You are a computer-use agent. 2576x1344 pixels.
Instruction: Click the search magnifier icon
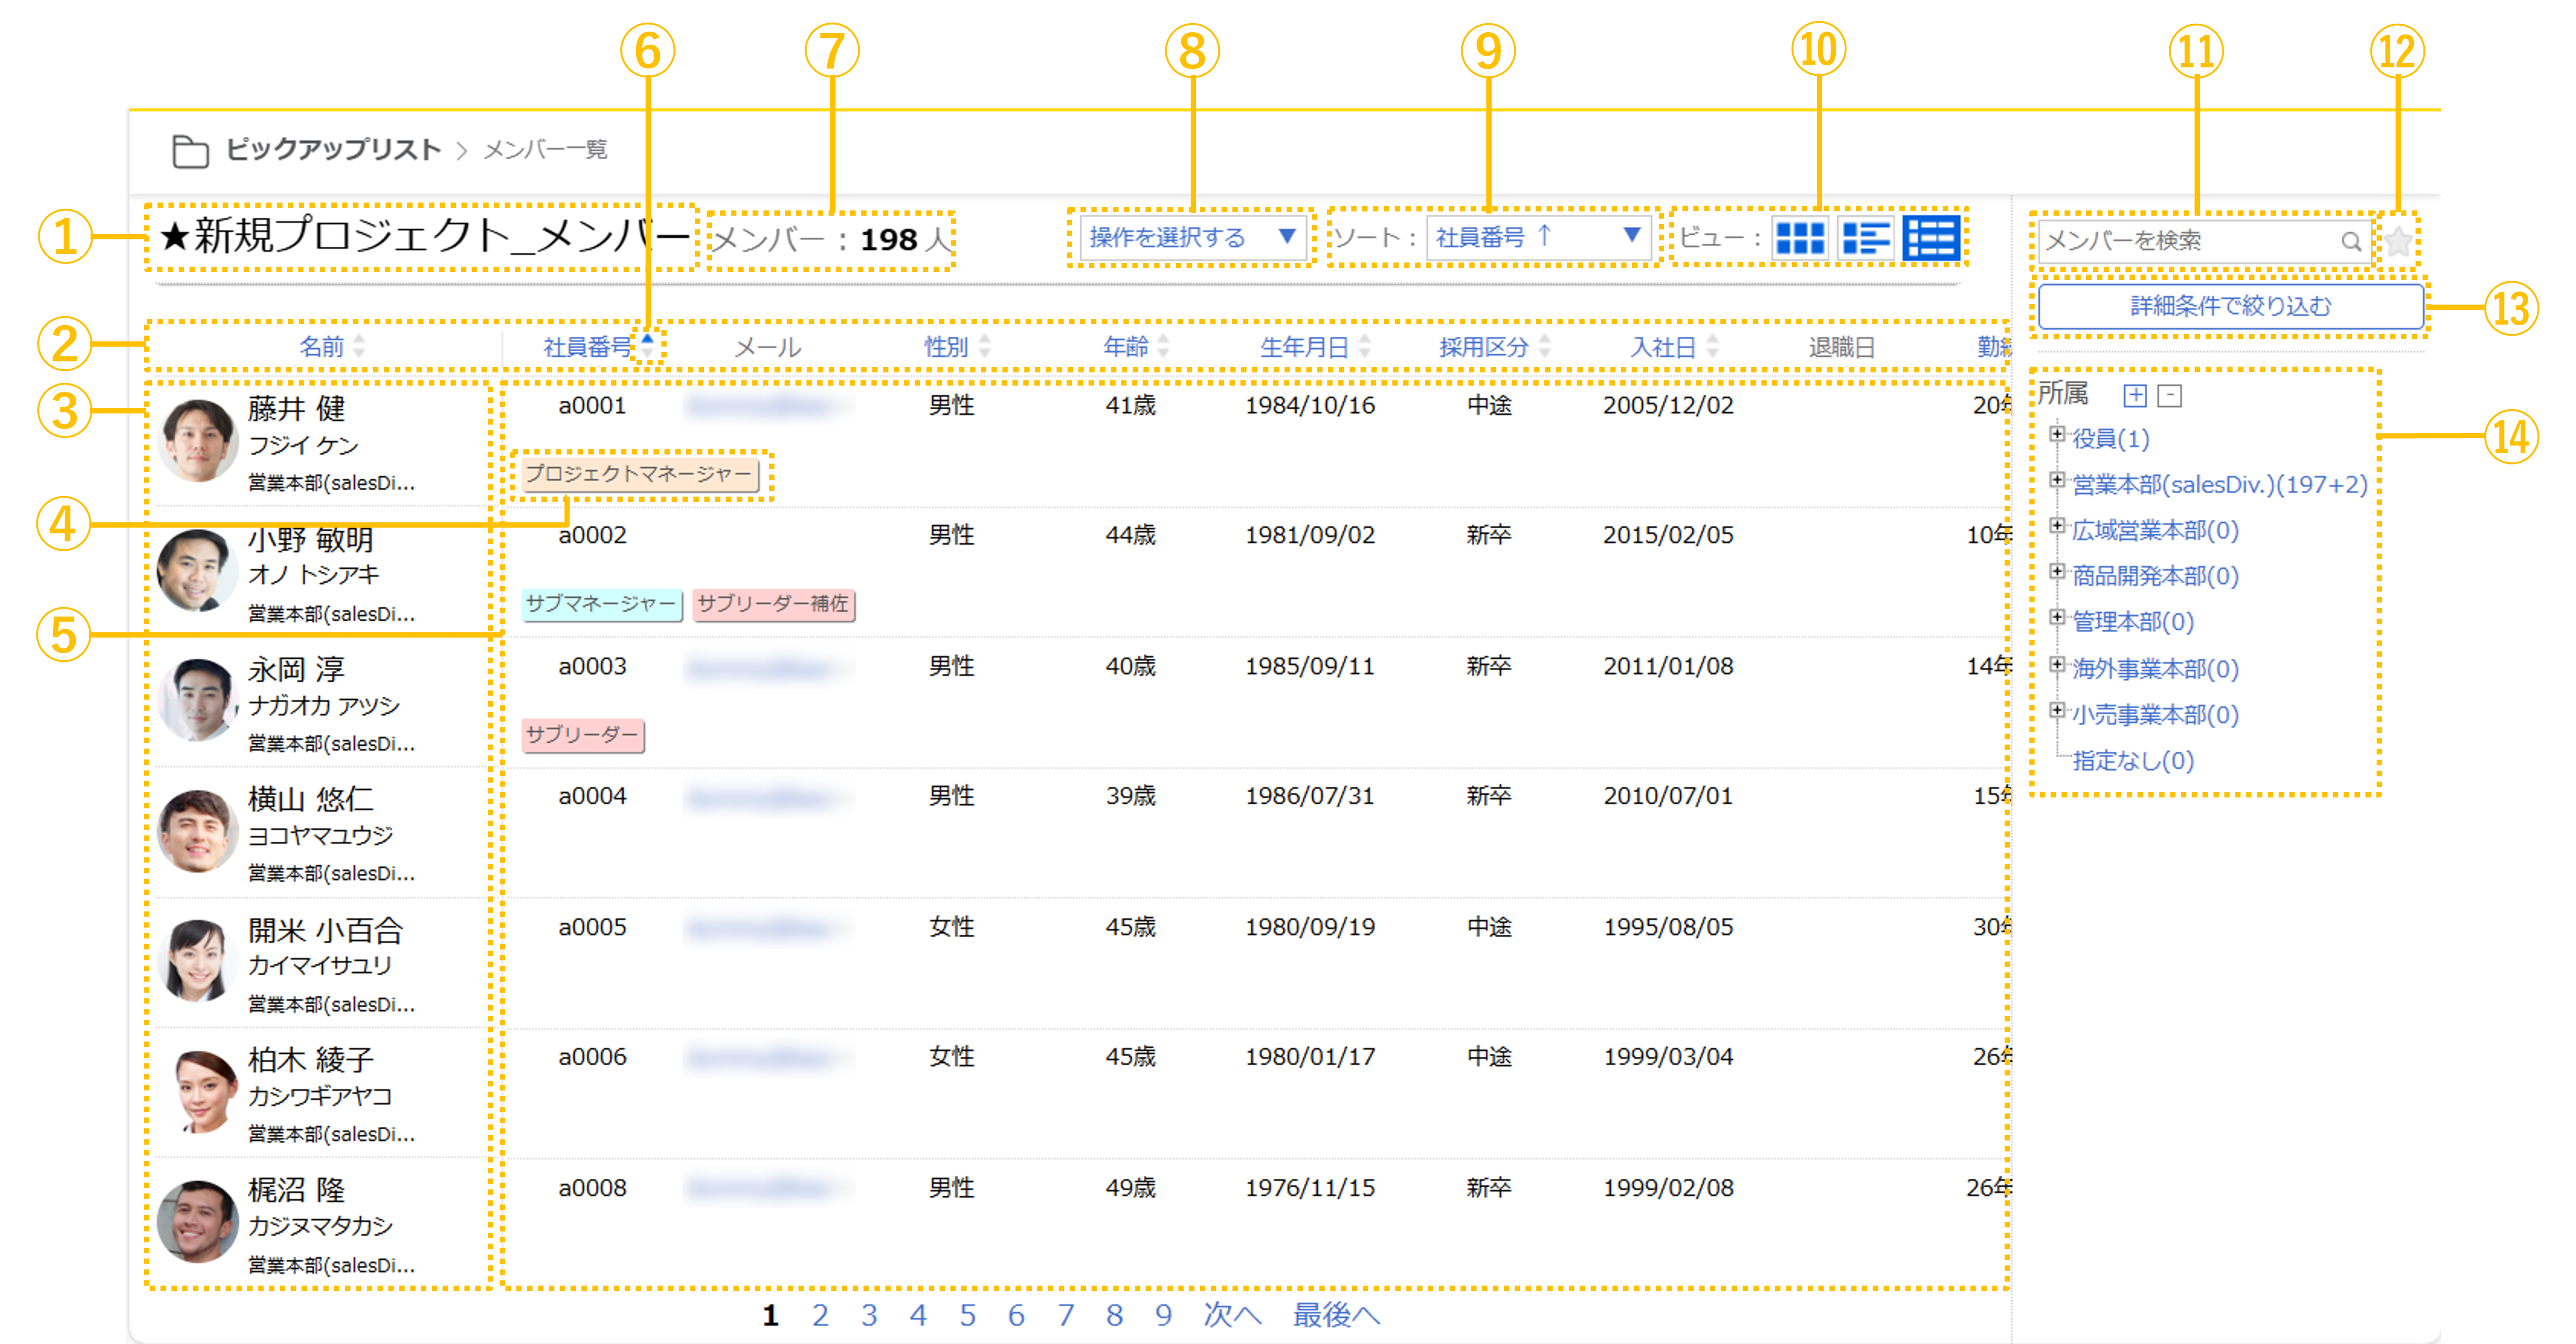tap(2350, 241)
